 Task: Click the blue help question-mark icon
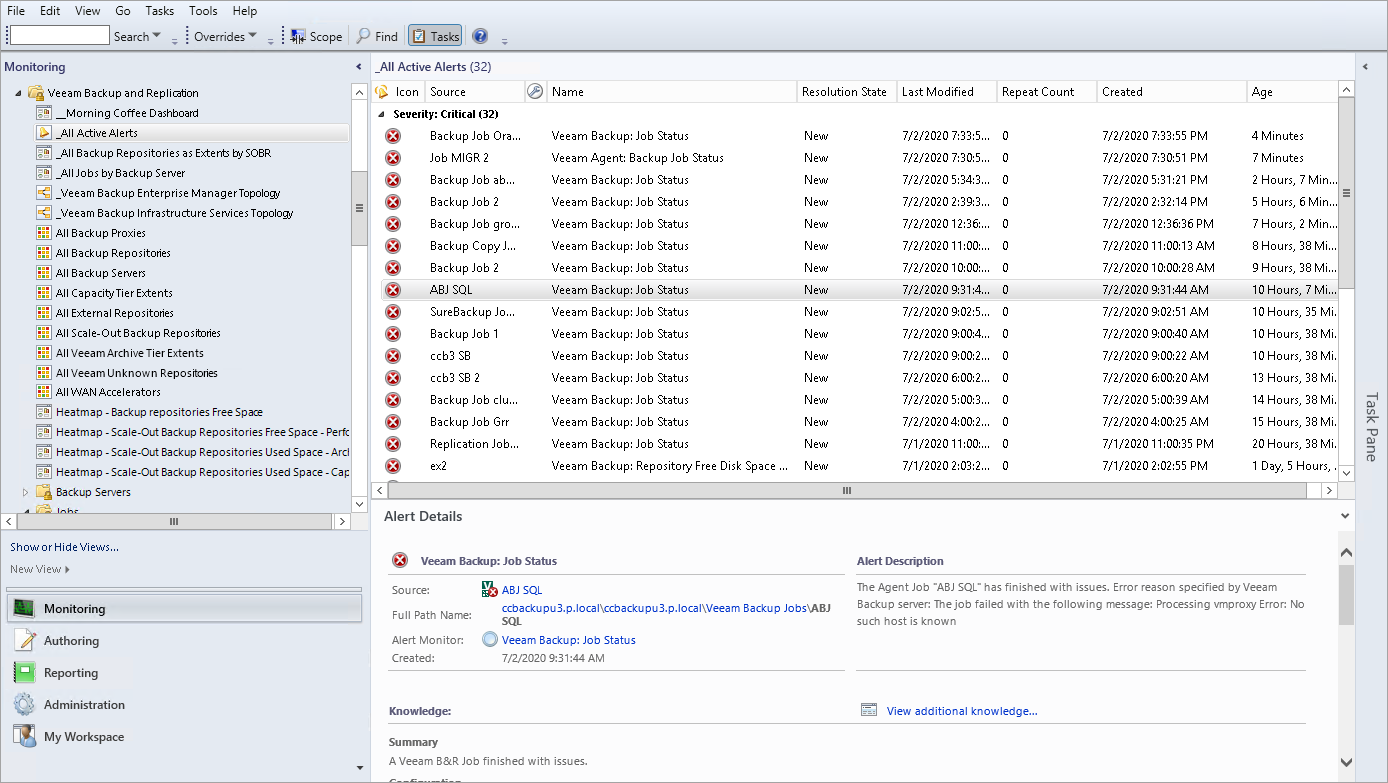(x=480, y=37)
